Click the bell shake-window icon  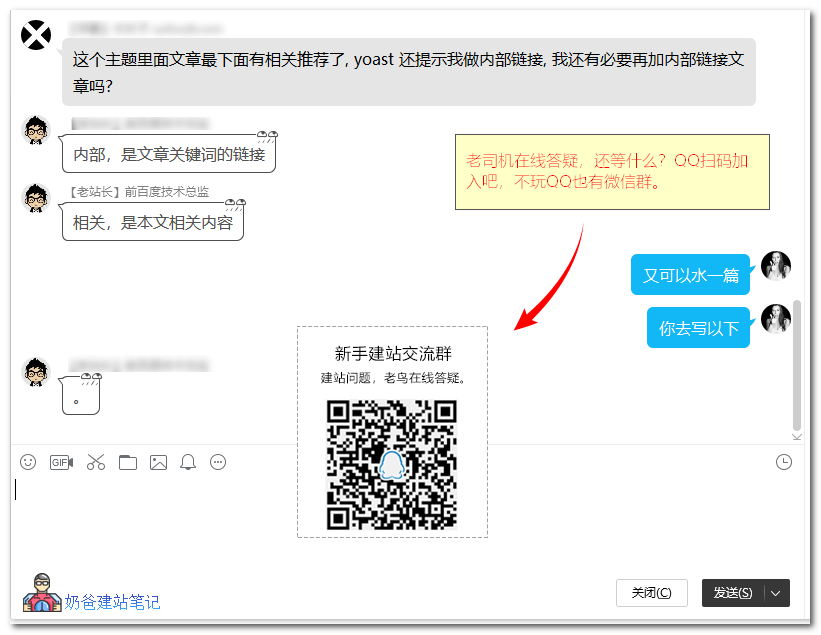click(x=188, y=462)
